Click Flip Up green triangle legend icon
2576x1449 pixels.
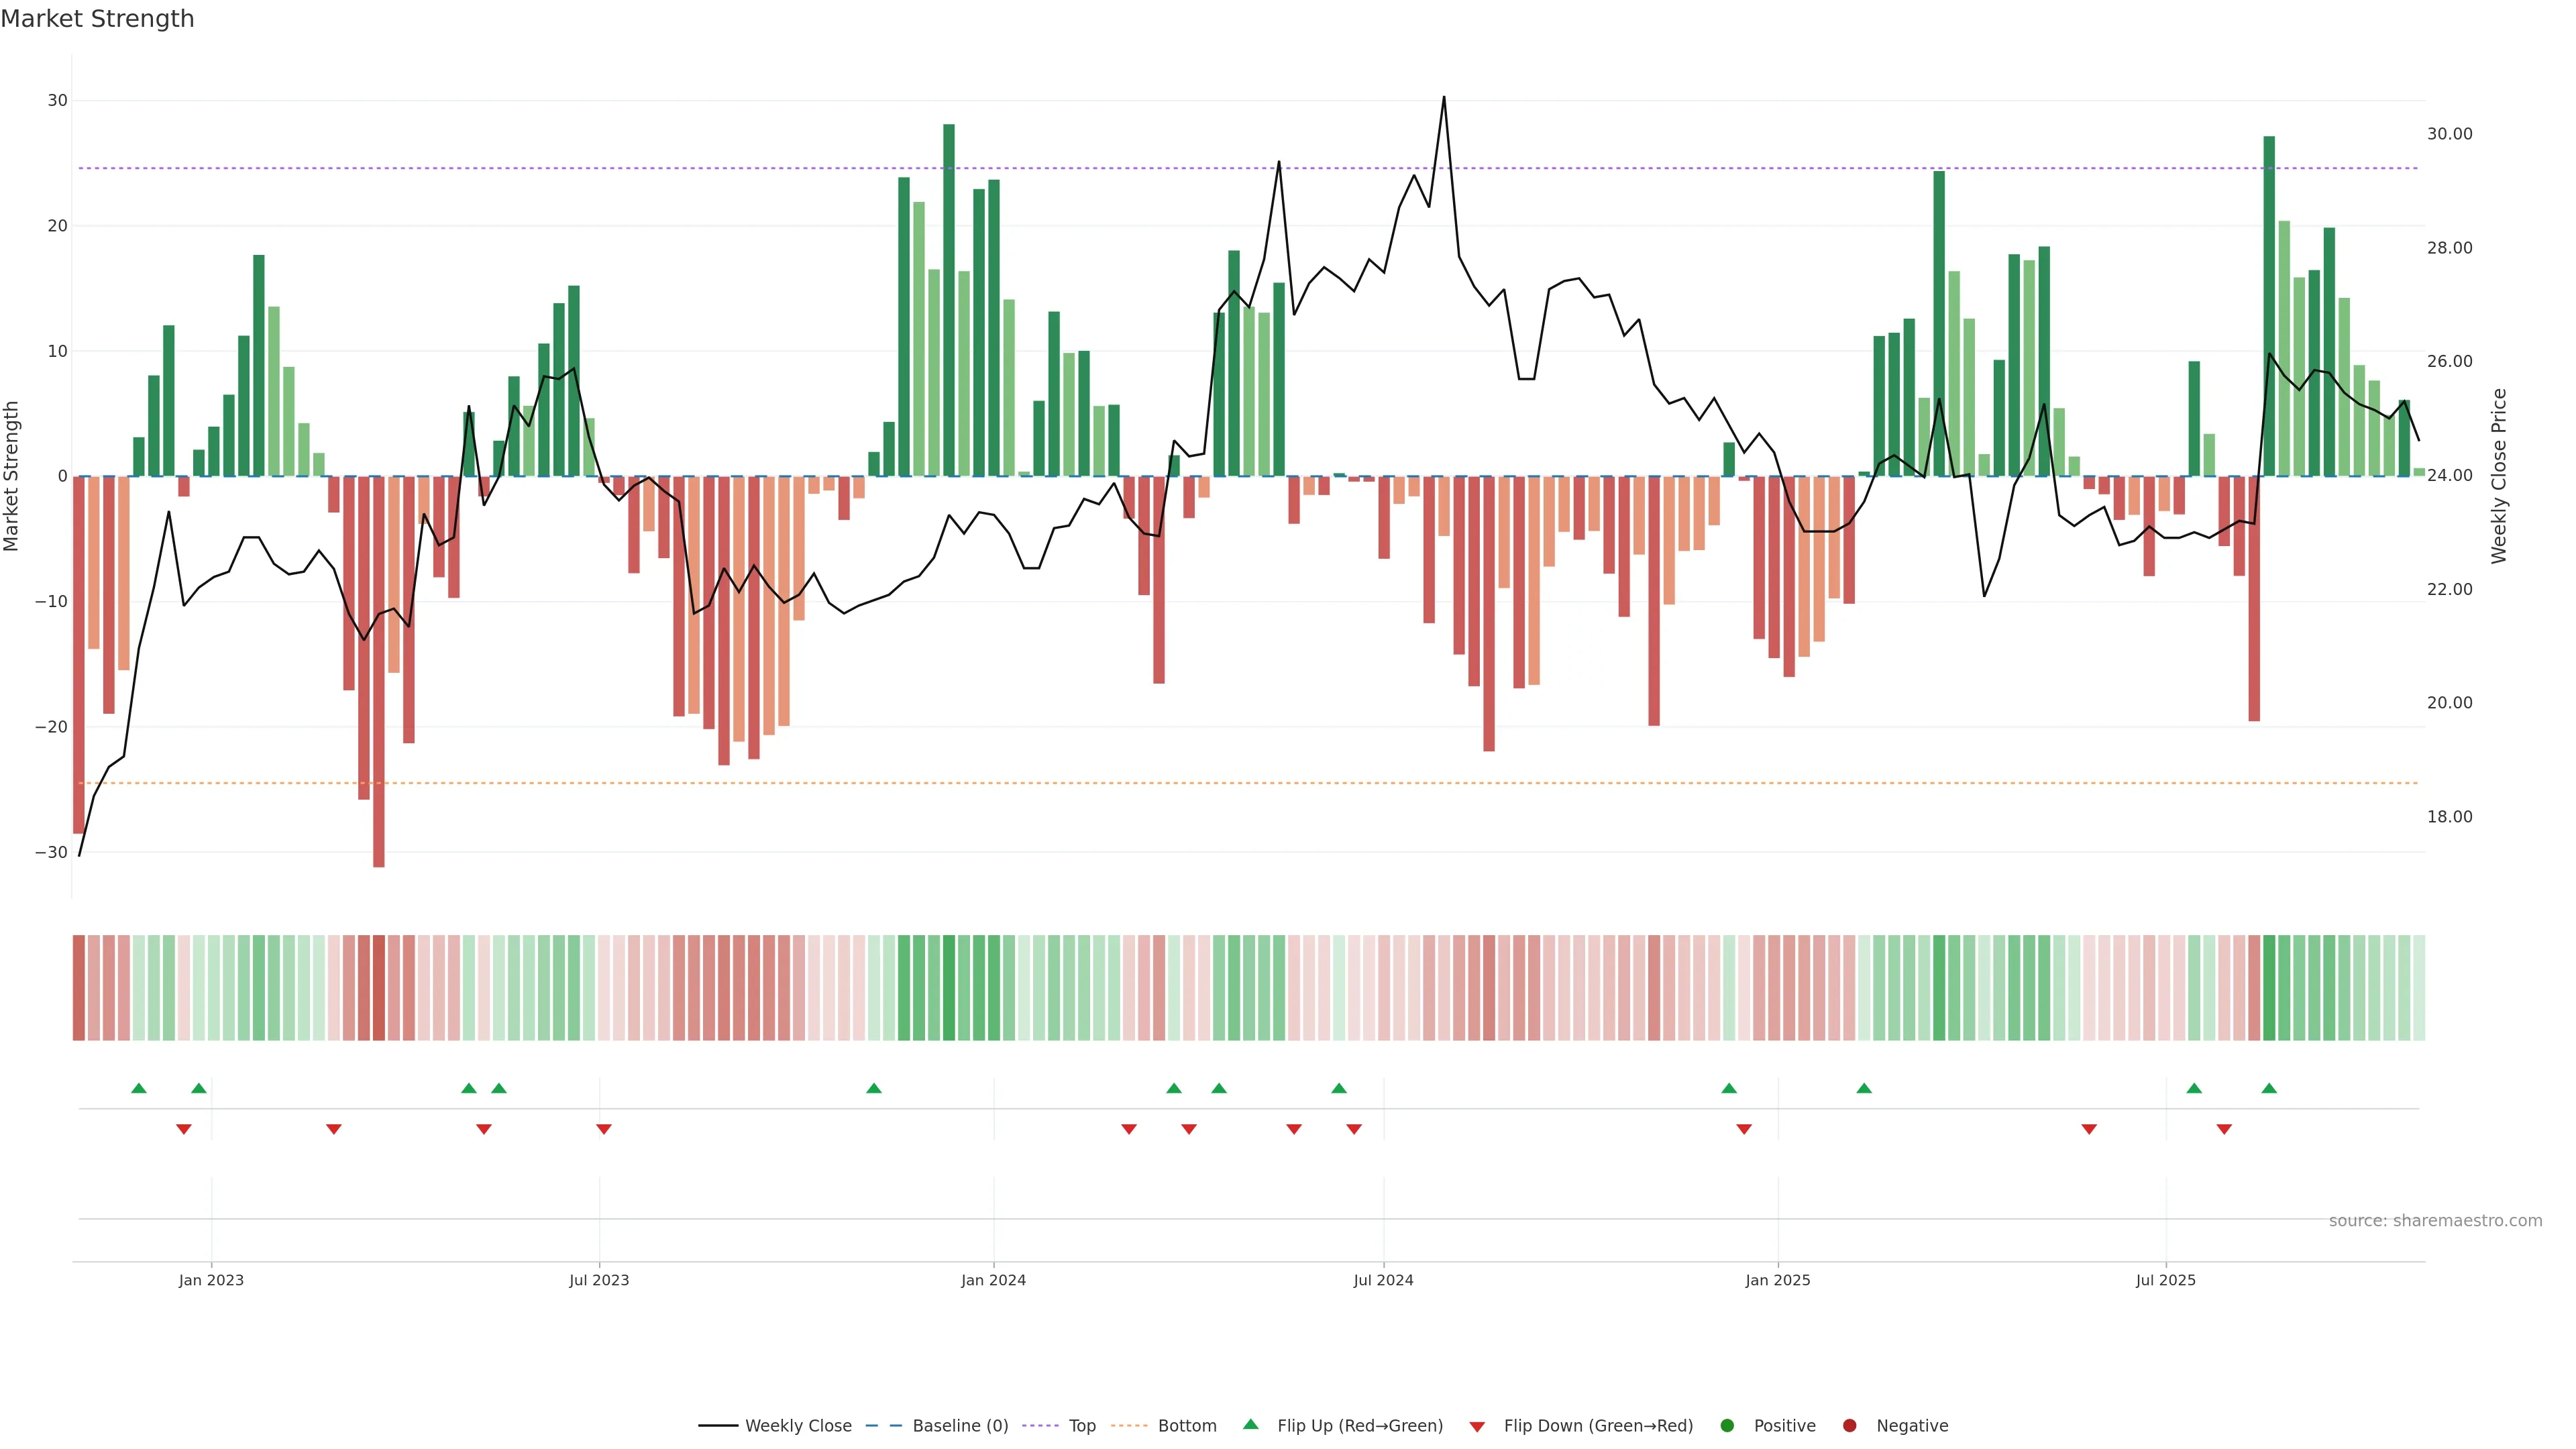click(x=1250, y=1425)
